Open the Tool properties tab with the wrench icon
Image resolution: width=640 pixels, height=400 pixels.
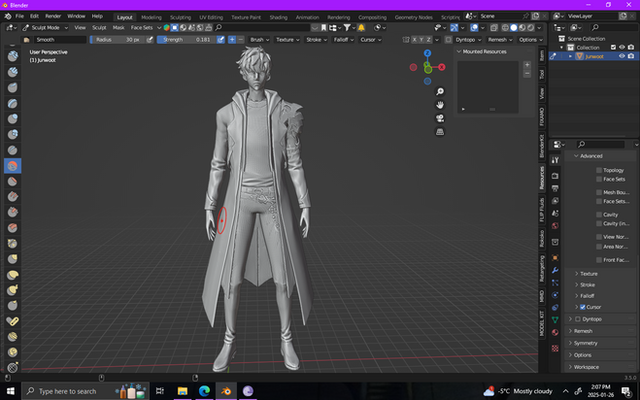(555, 159)
